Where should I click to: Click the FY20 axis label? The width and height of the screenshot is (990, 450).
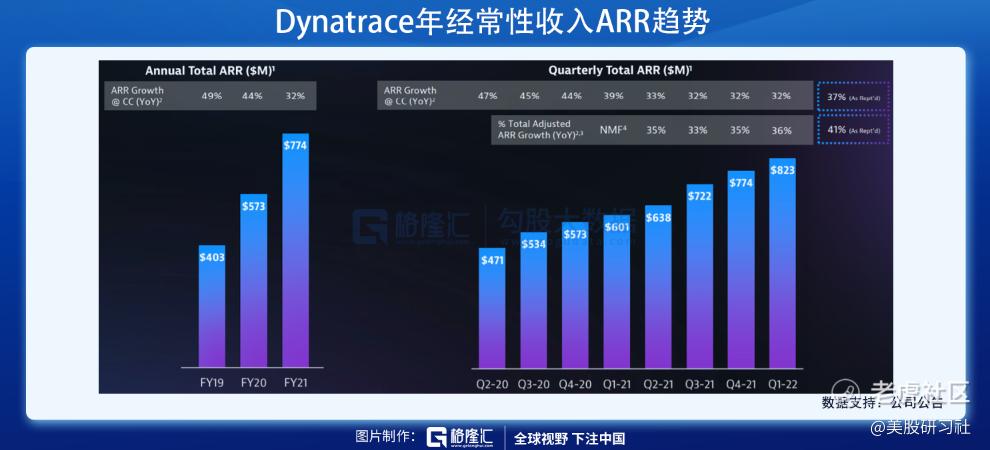(254, 383)
